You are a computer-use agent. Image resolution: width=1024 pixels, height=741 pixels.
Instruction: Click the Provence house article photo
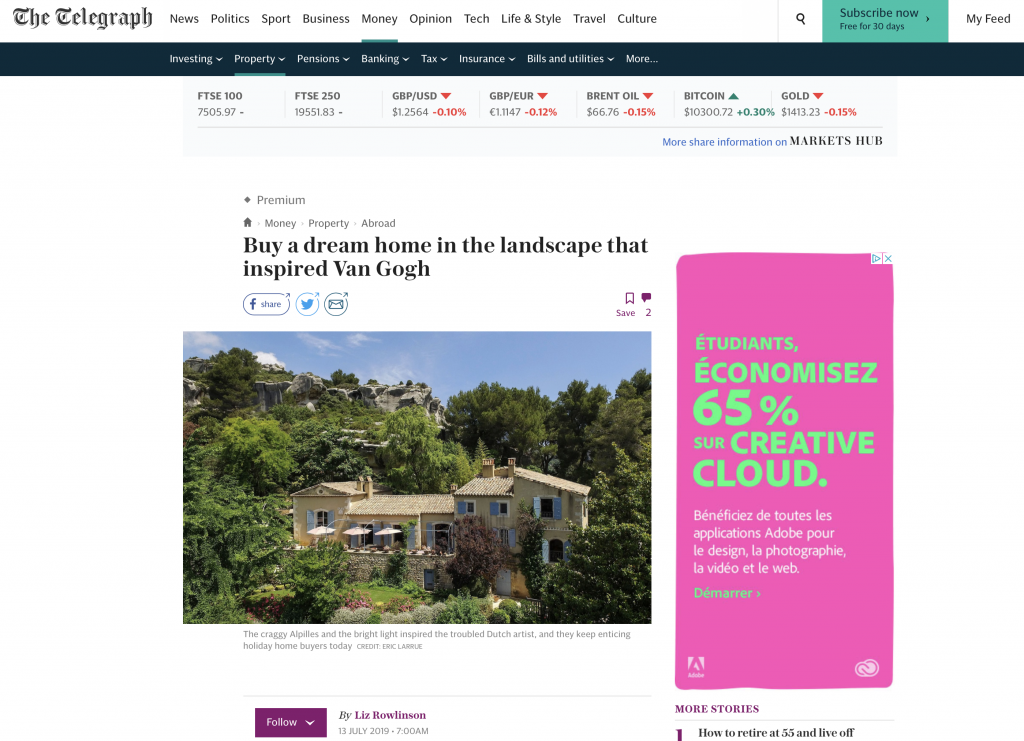(417, 477)
